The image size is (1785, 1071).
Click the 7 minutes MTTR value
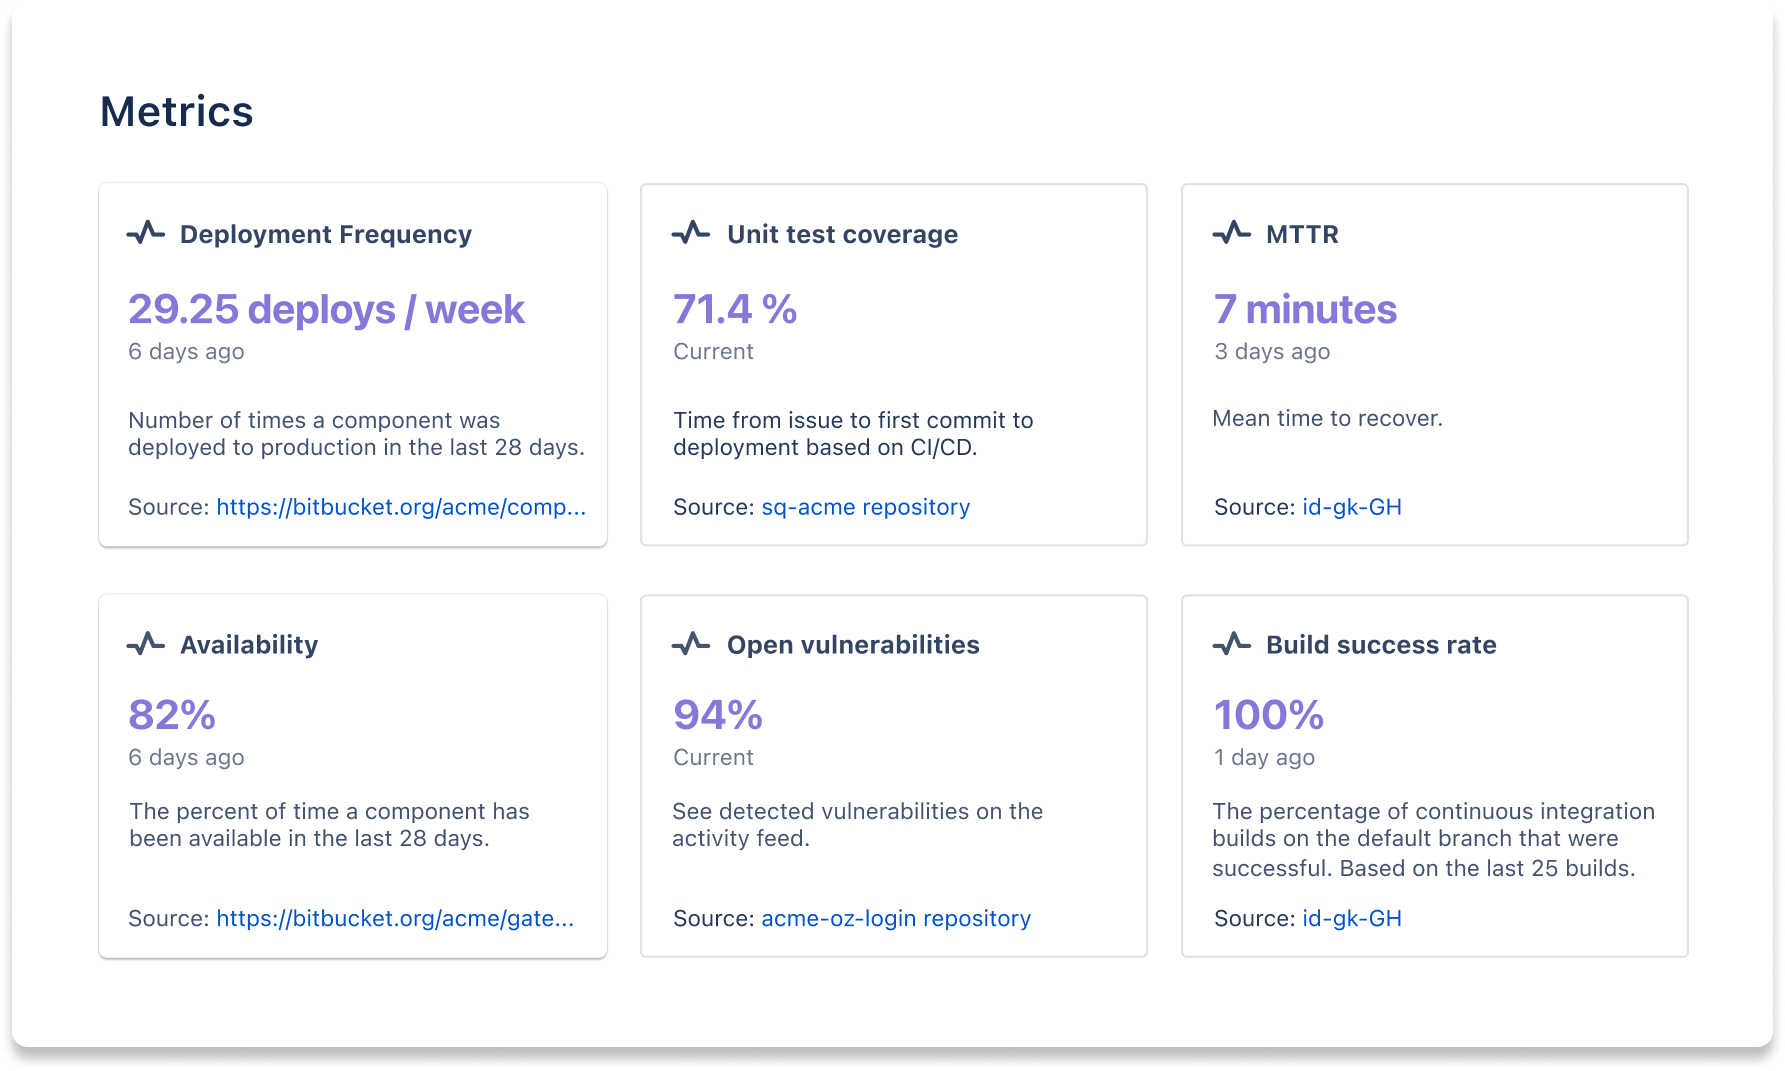coord(1304,309)
